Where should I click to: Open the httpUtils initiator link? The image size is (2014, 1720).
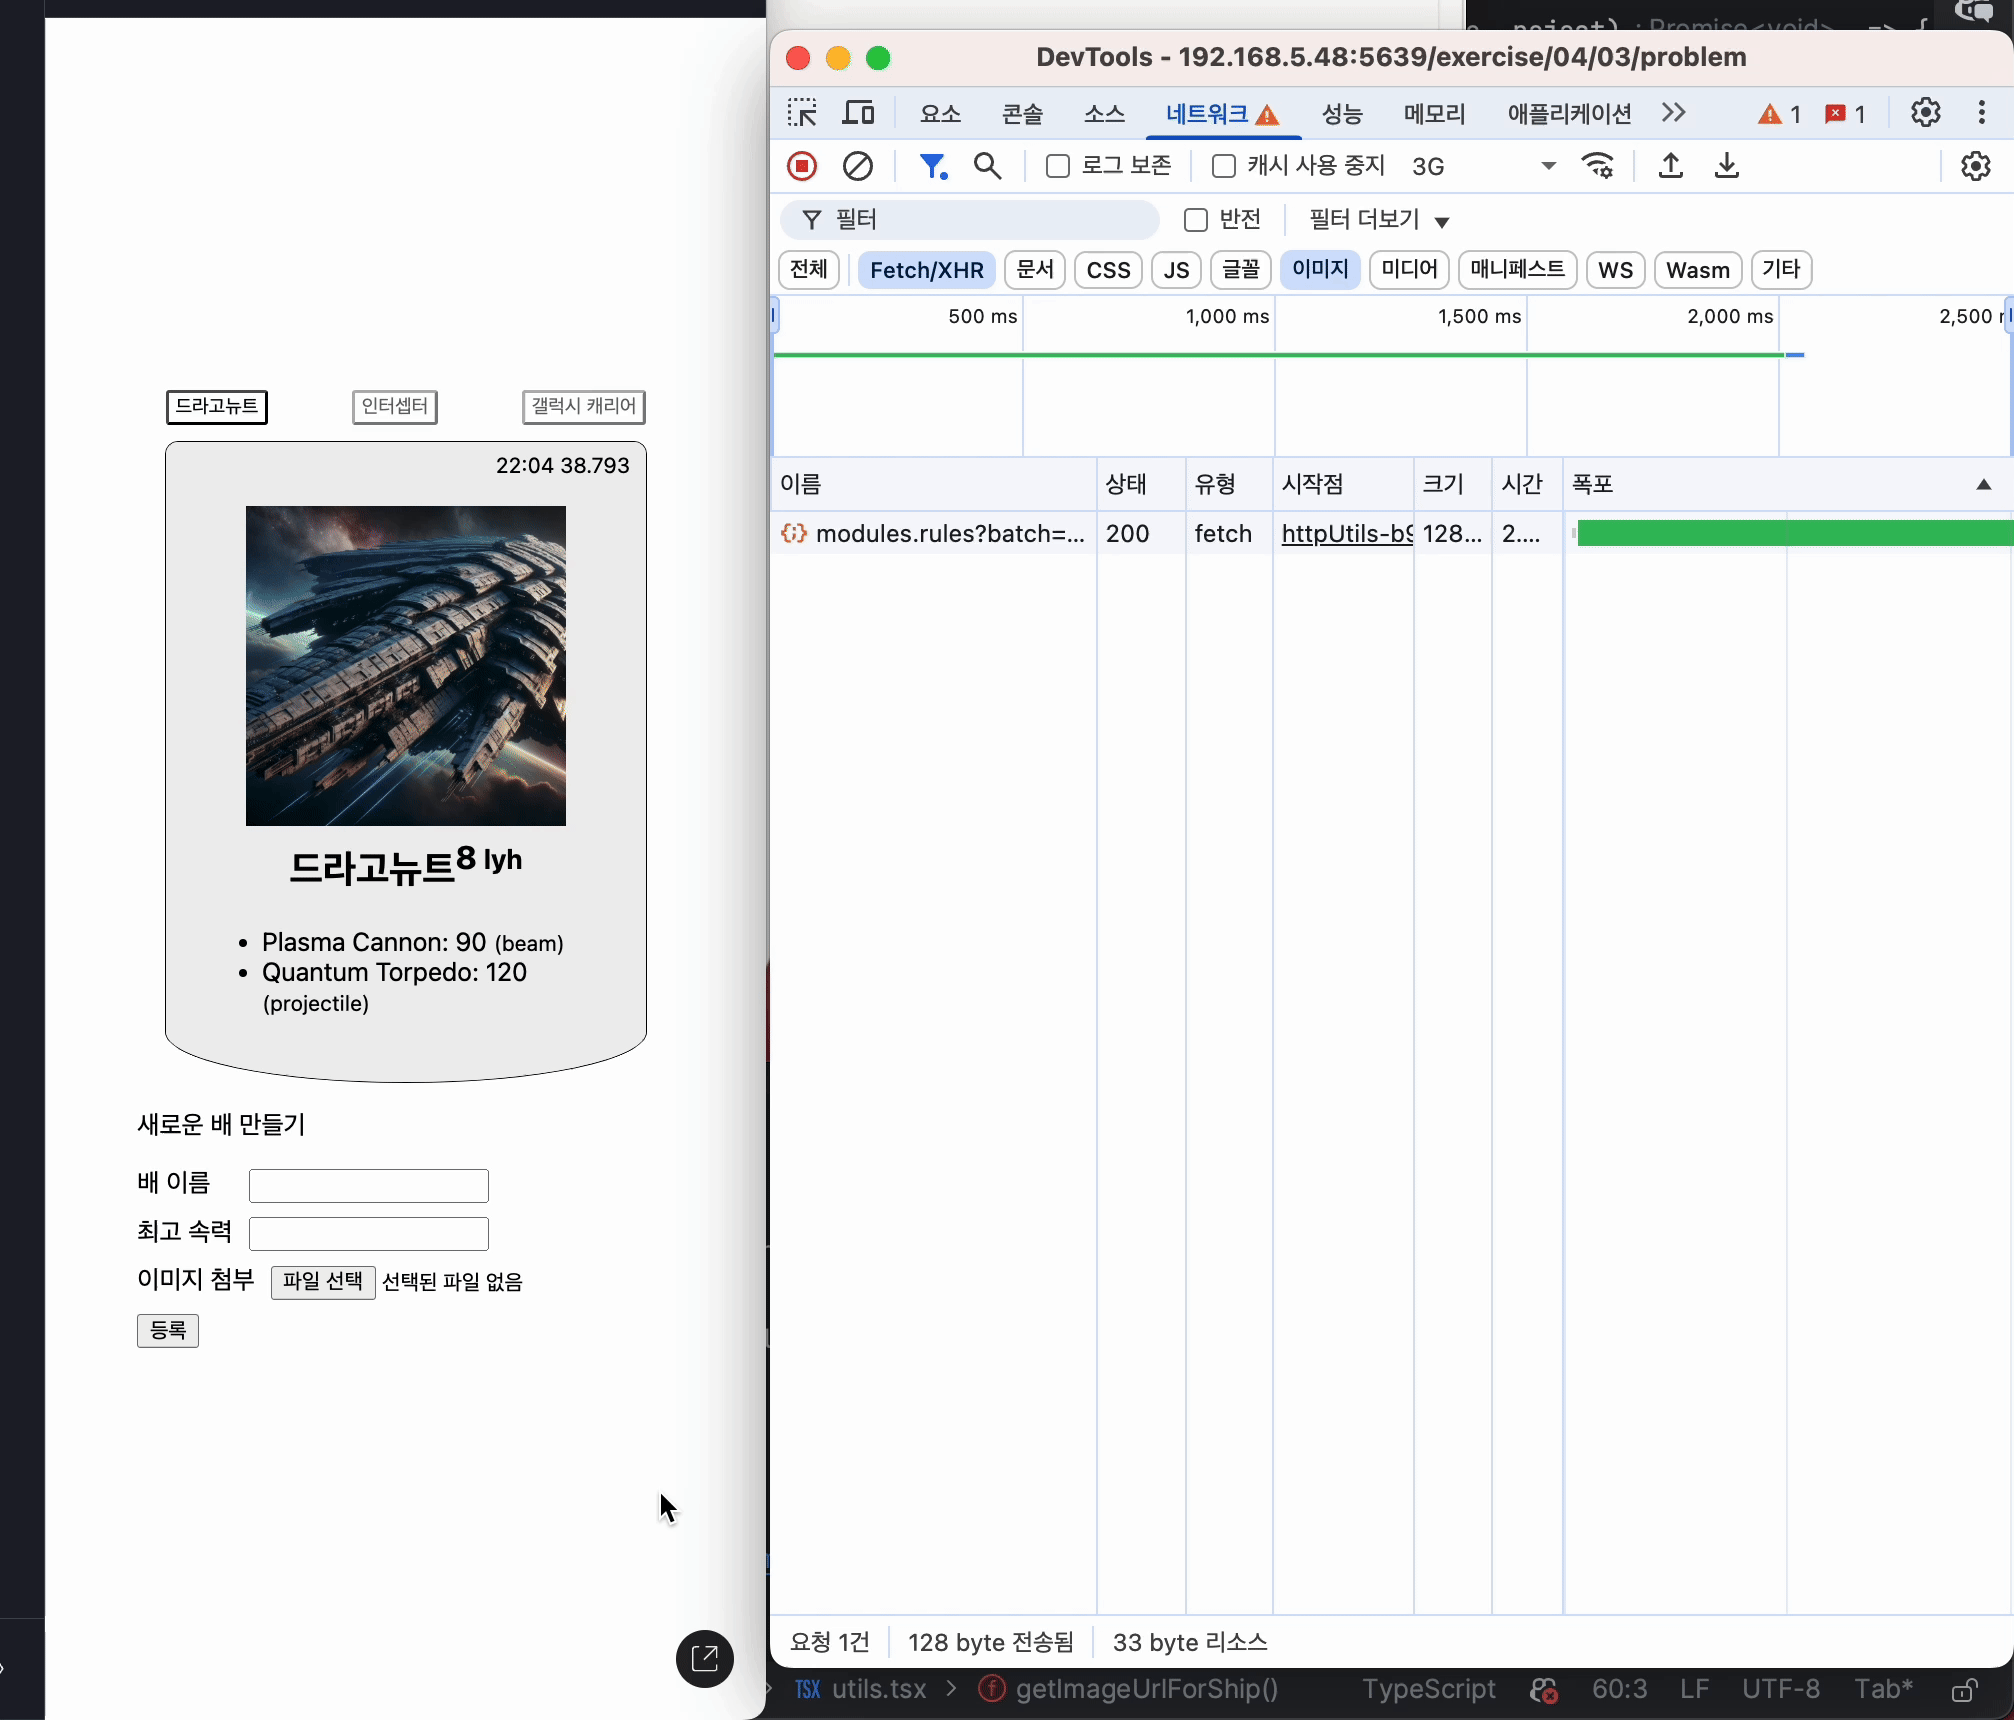pyautogui.click(x=1347, y=534)
